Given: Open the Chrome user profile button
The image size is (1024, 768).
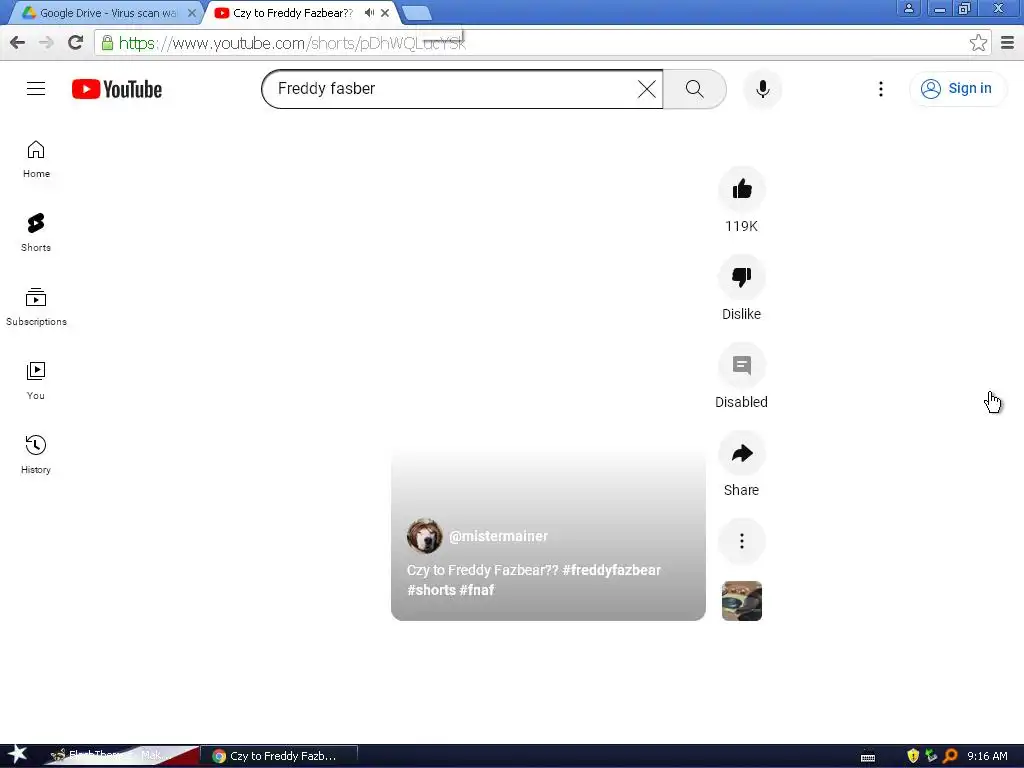Looking at the screenshot, I should [908, 8].
